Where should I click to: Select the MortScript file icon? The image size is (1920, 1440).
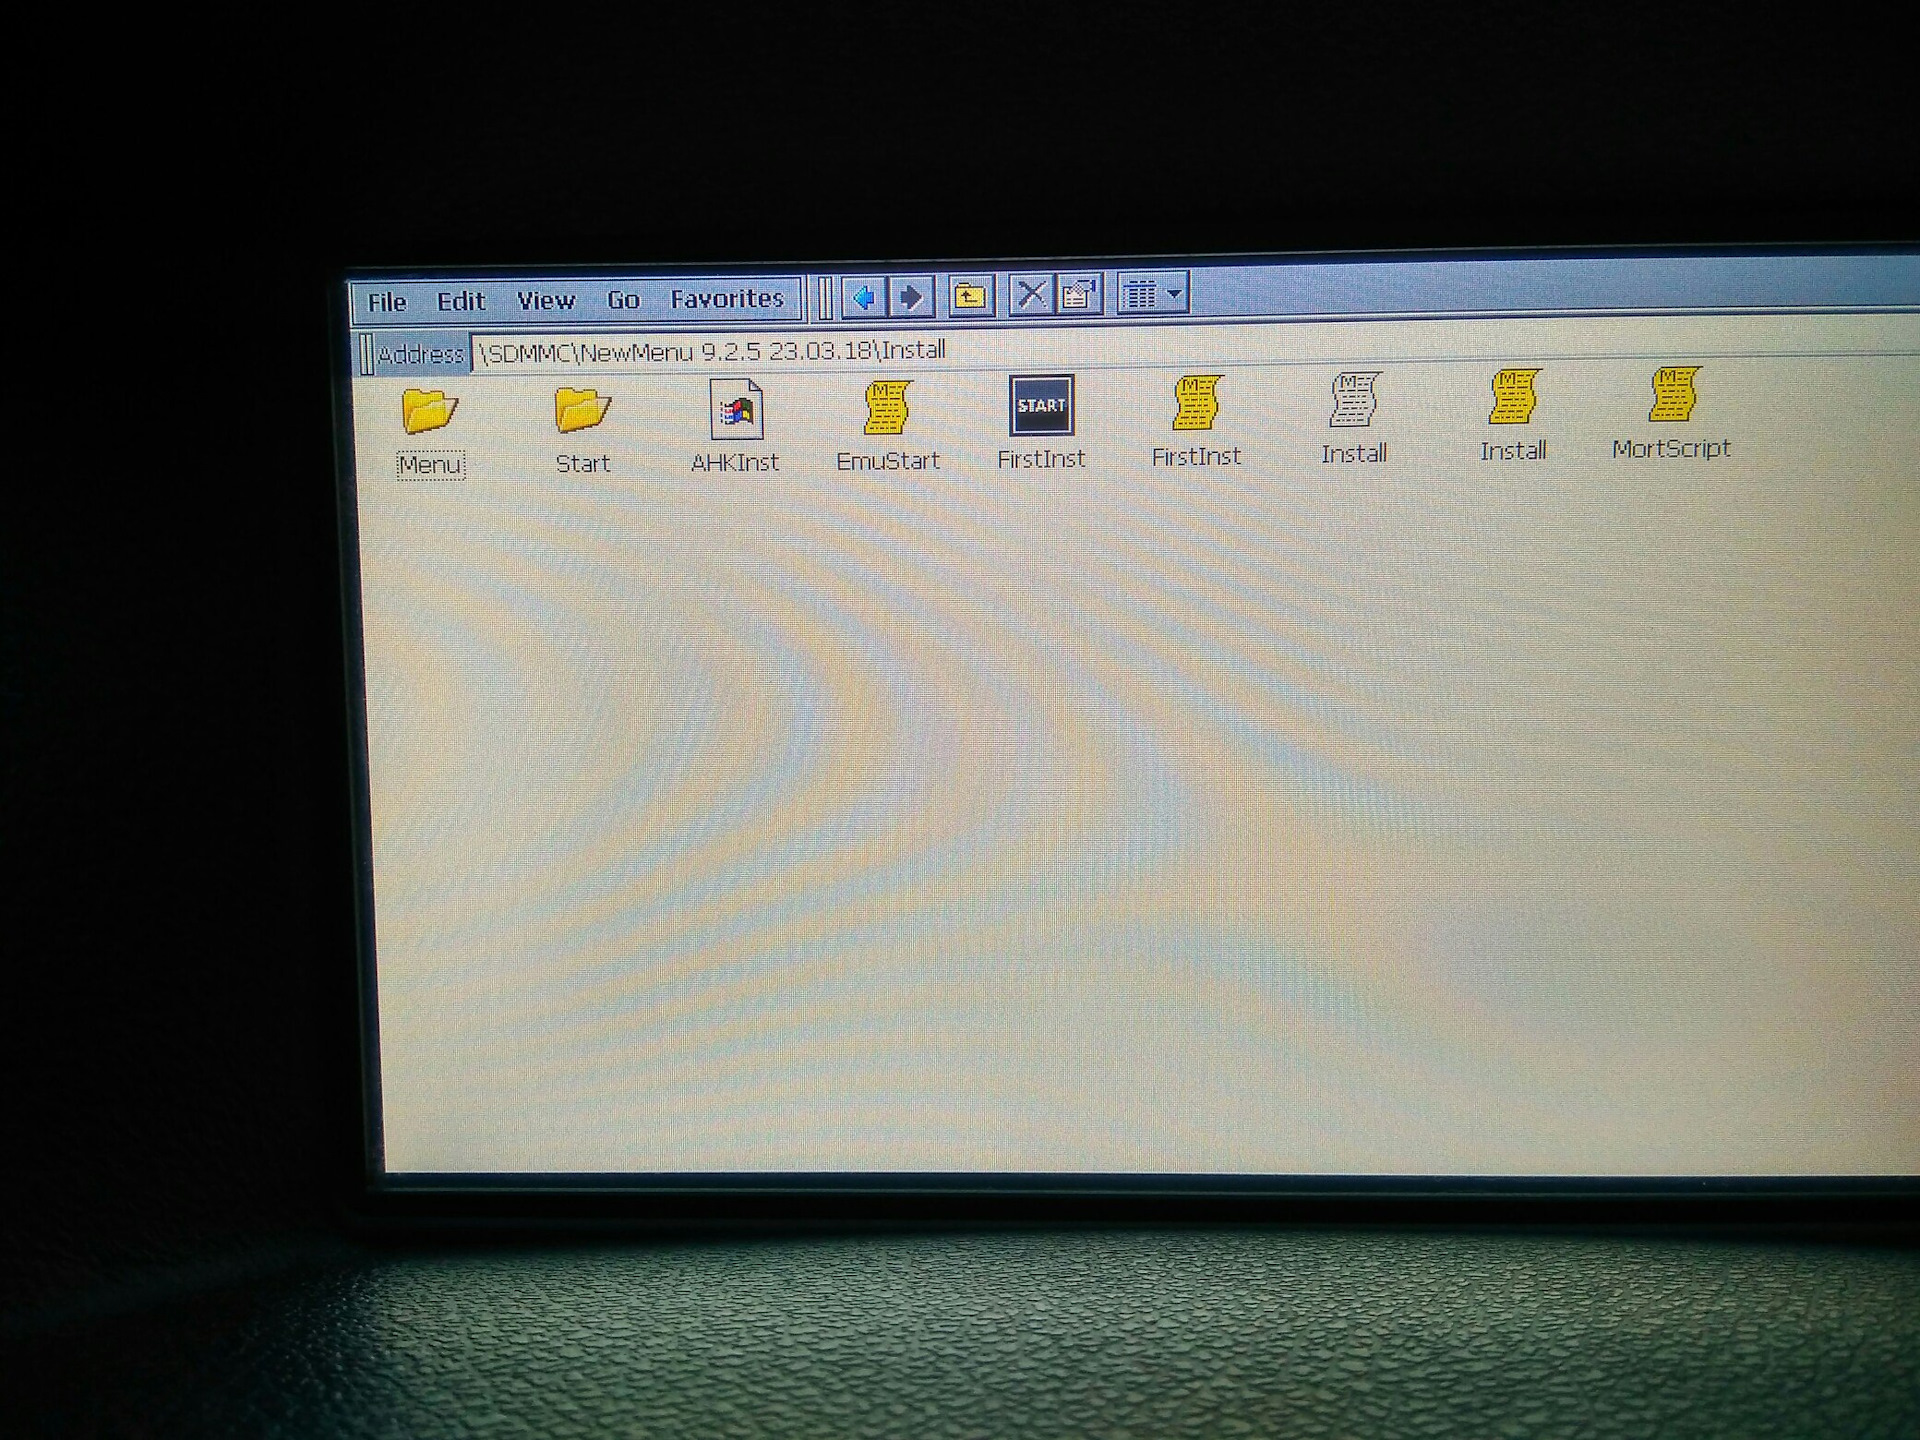[x=1672, y=395]
